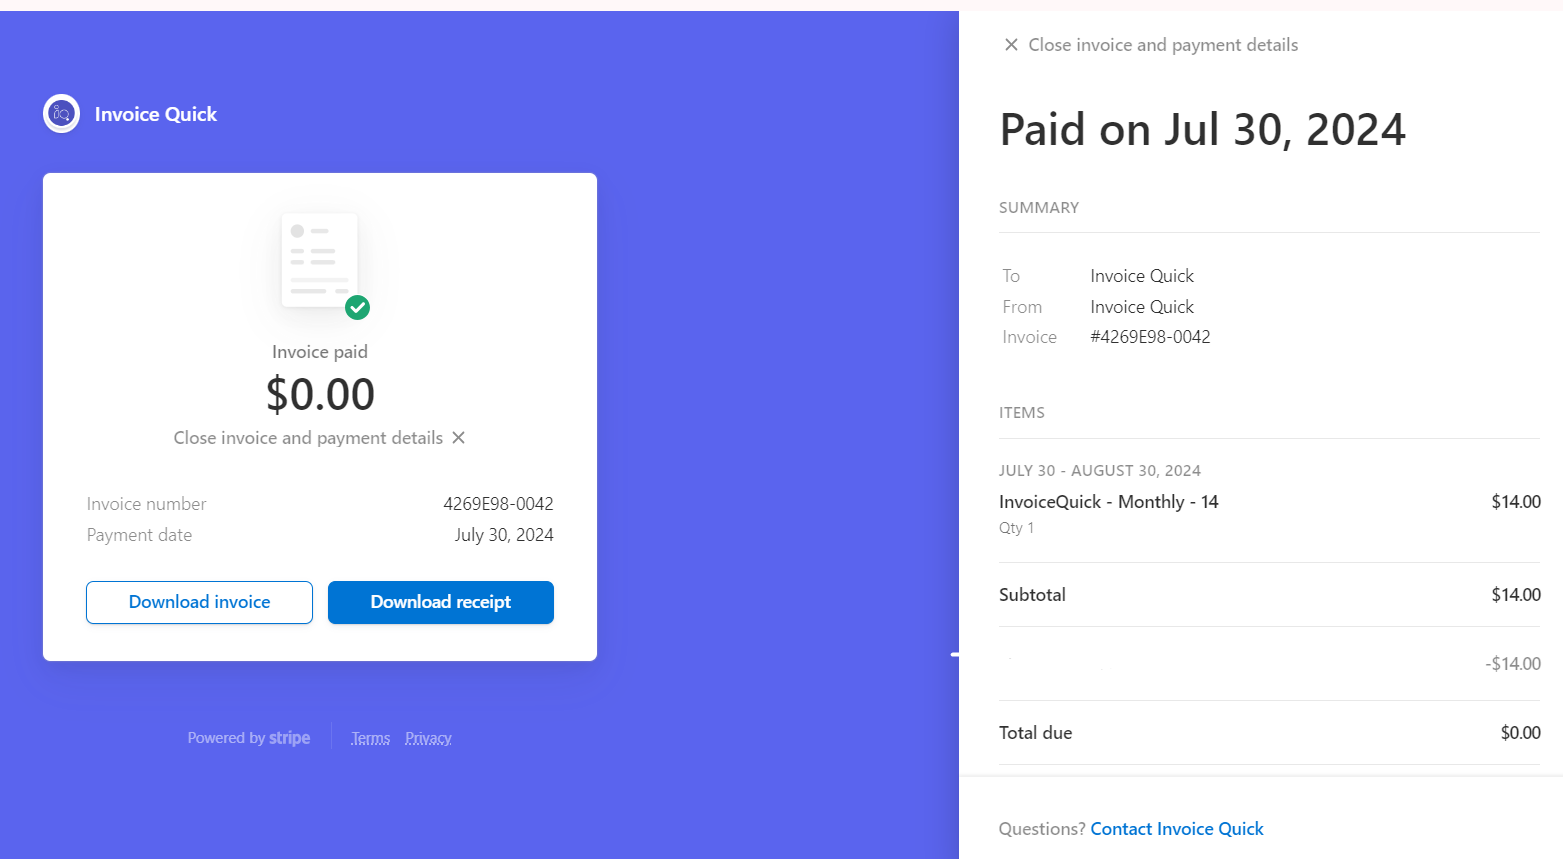Select the InvoiceQuick - Monthly - 14 item
The width and height of the screenshot is (1563, 859).
tap(1108, 502)
